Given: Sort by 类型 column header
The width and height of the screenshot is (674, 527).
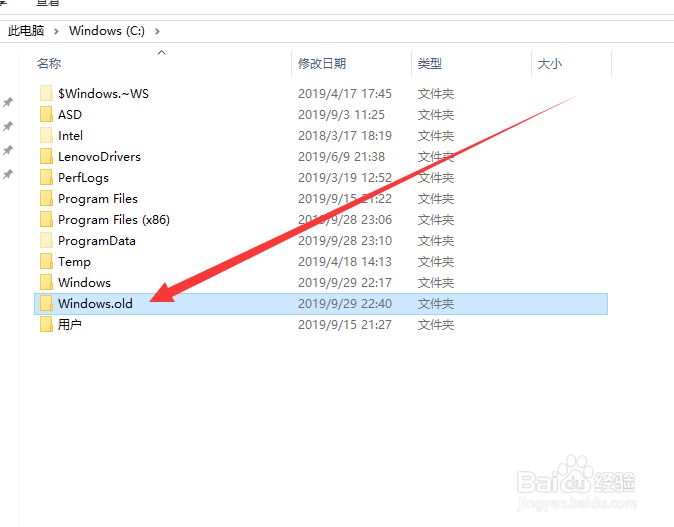Looking at the screenshot, I should pos(430,64).
